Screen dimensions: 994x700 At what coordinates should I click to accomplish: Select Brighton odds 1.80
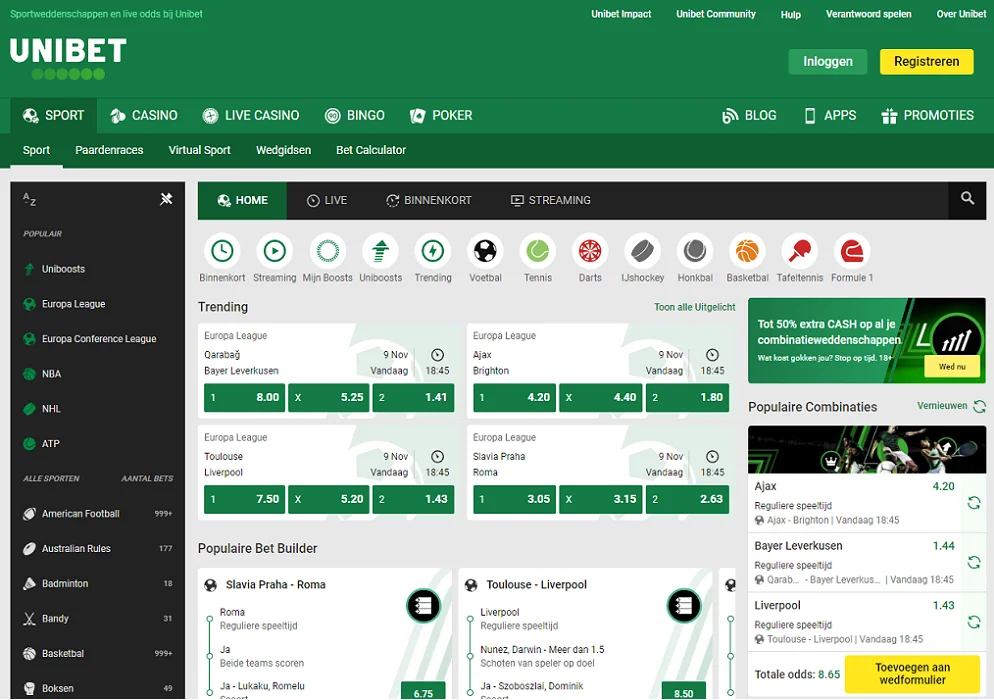point(687,398)
